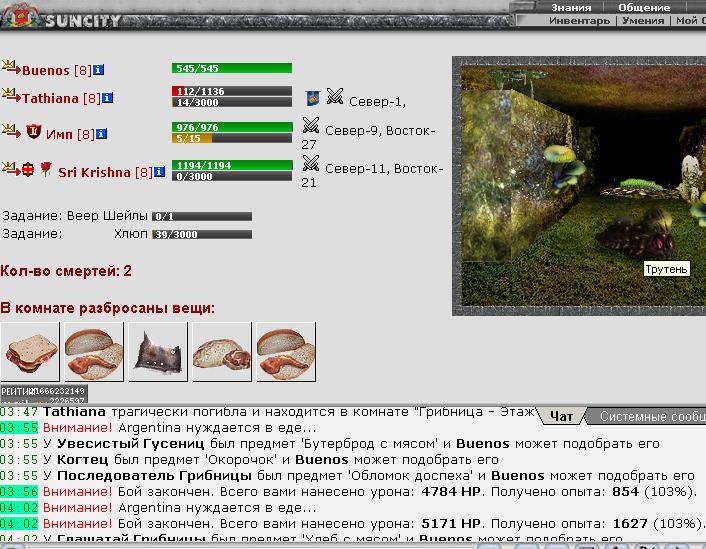706x549 pixels.
Task: Click the Tathiana 112/1136 health bar
Action: coord(232,91)
